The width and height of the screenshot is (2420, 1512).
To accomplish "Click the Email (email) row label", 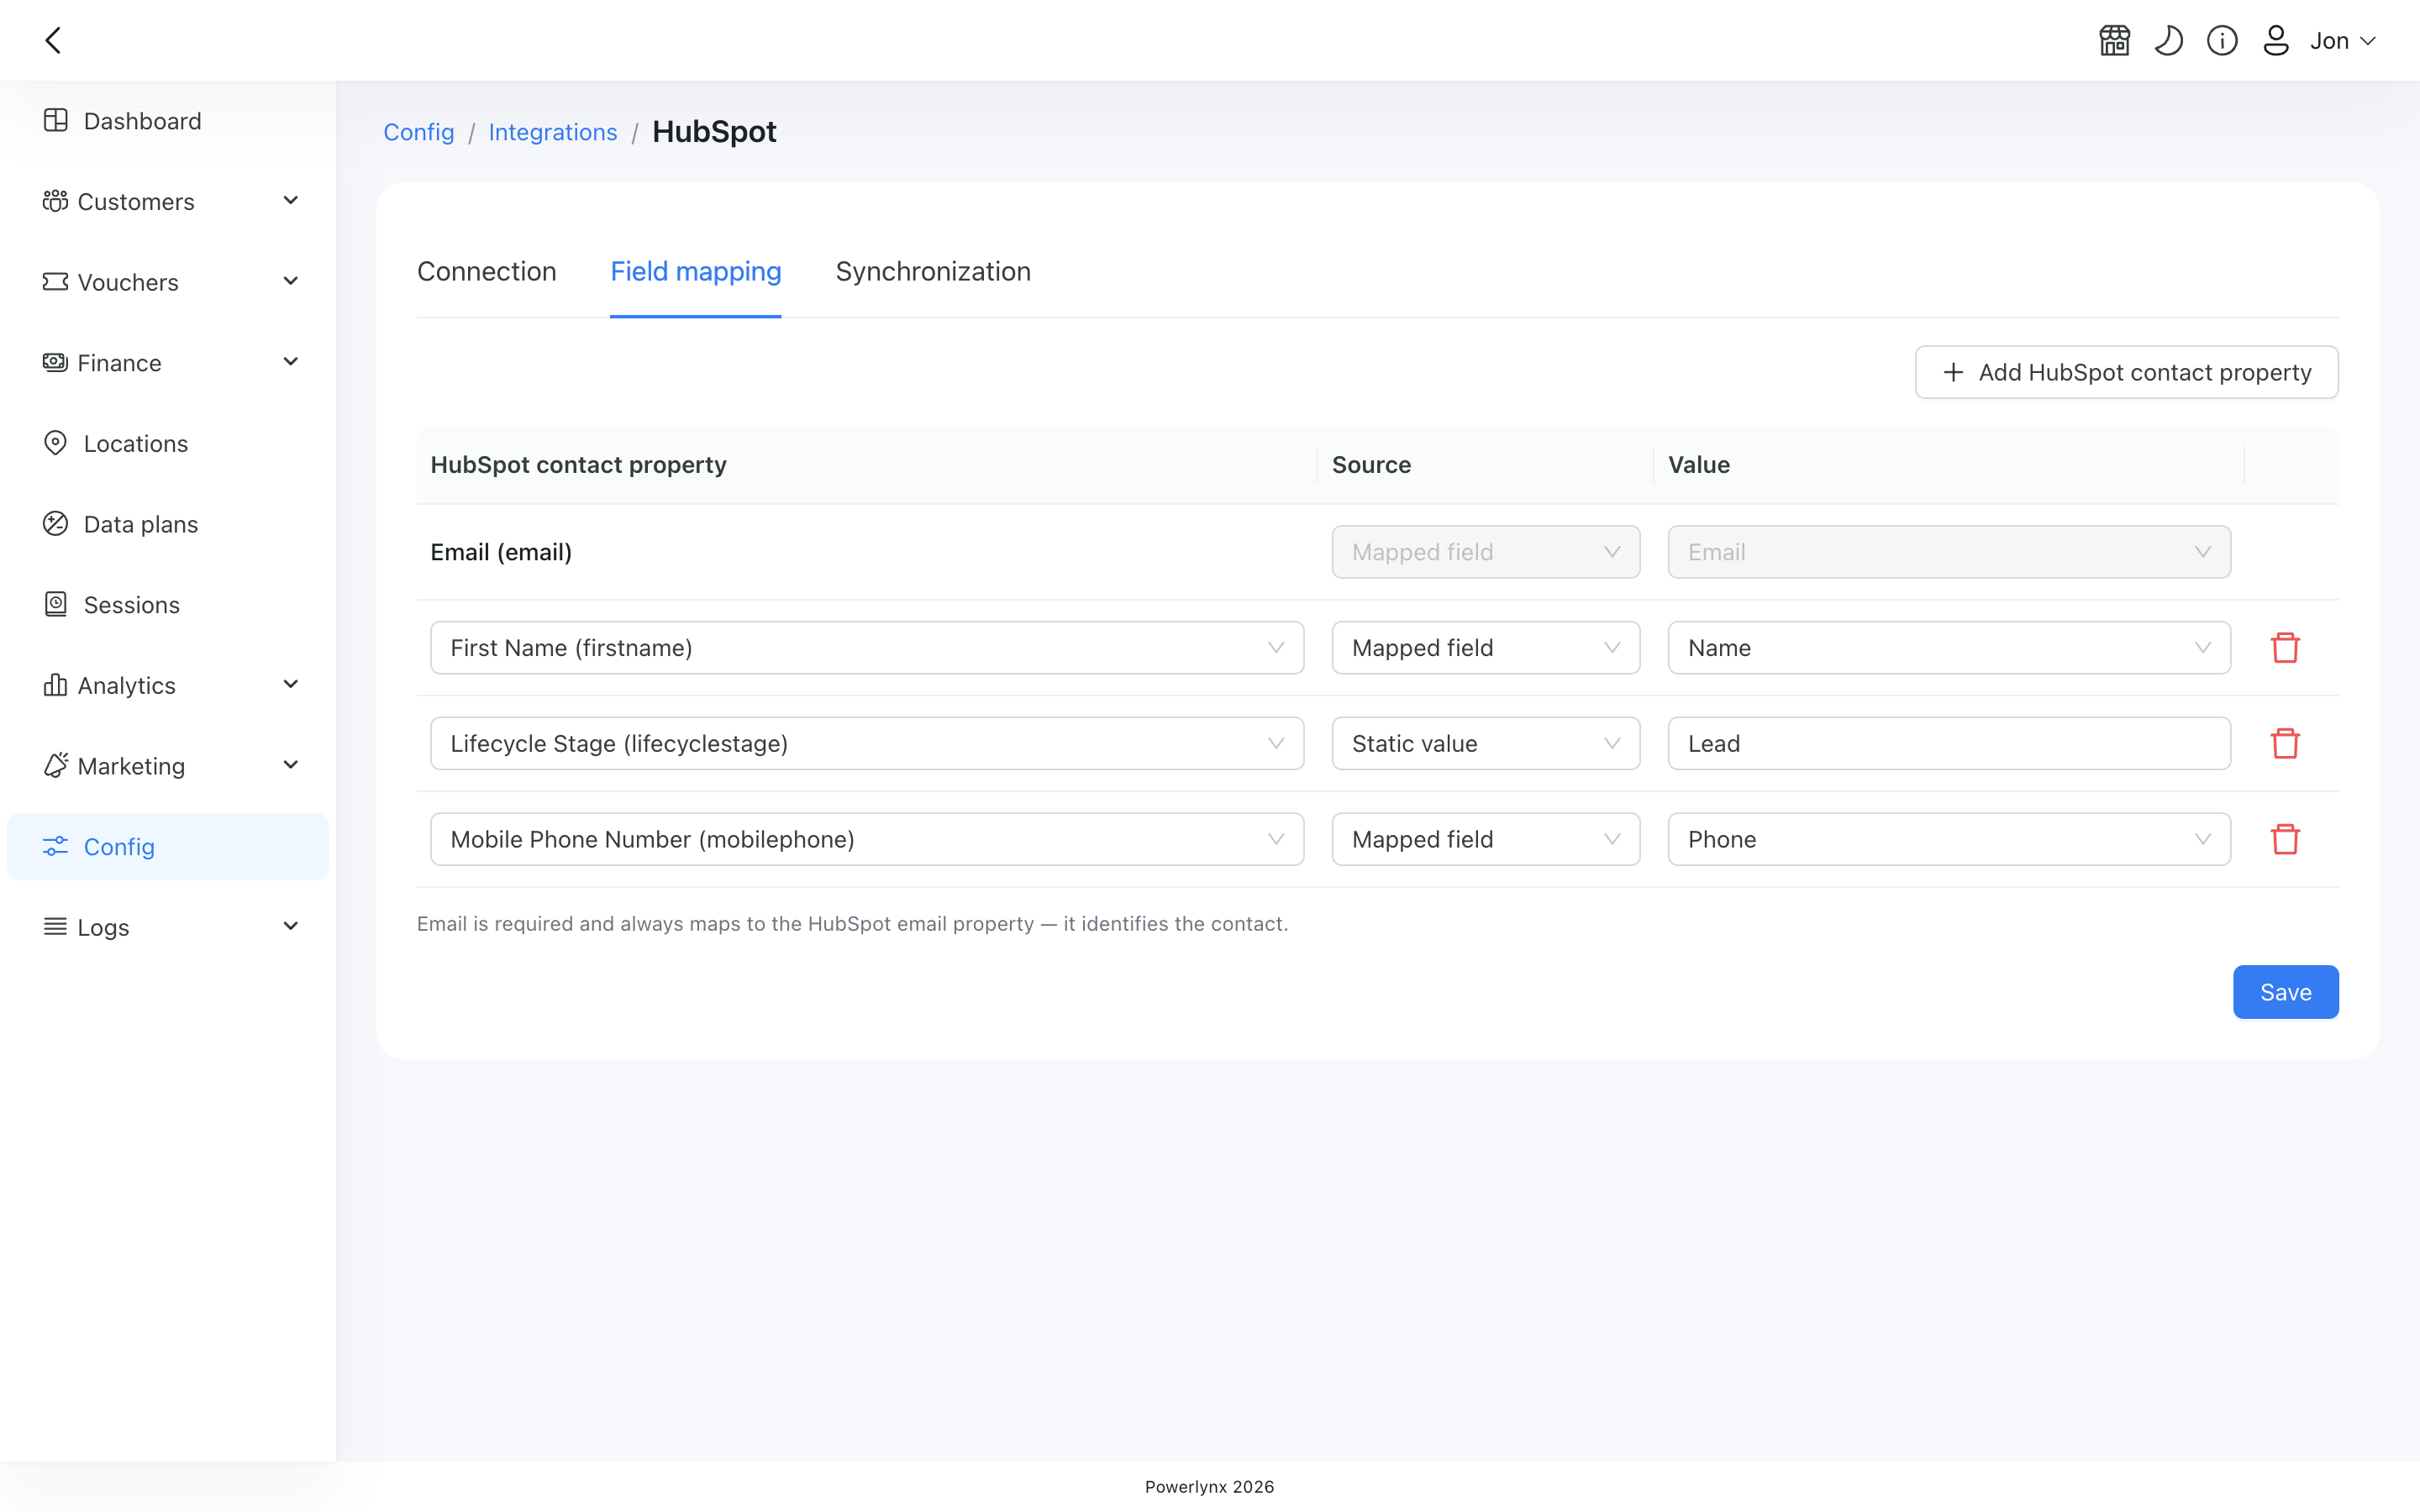I will click(501, 552).
